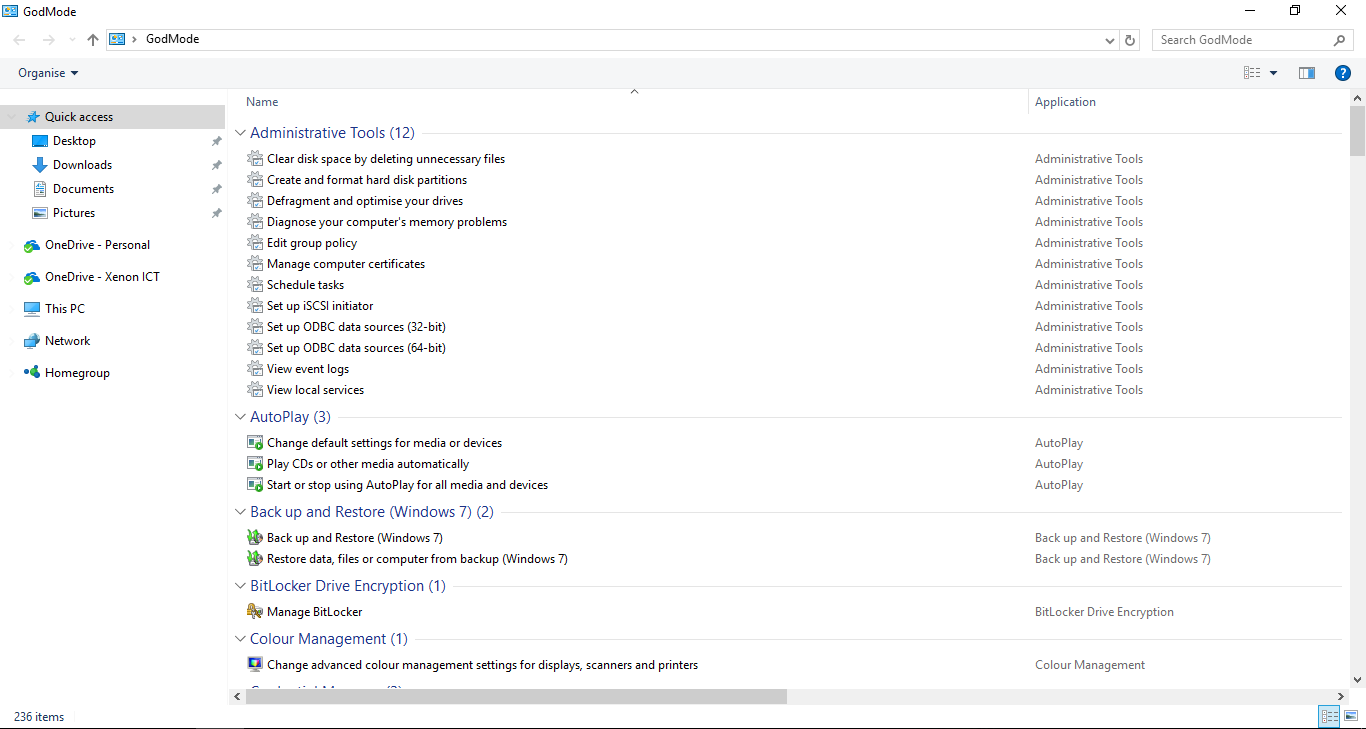Click the Back up and Restore icon
This screenshot has height=729, width=1366.
[x=255, y=538]
